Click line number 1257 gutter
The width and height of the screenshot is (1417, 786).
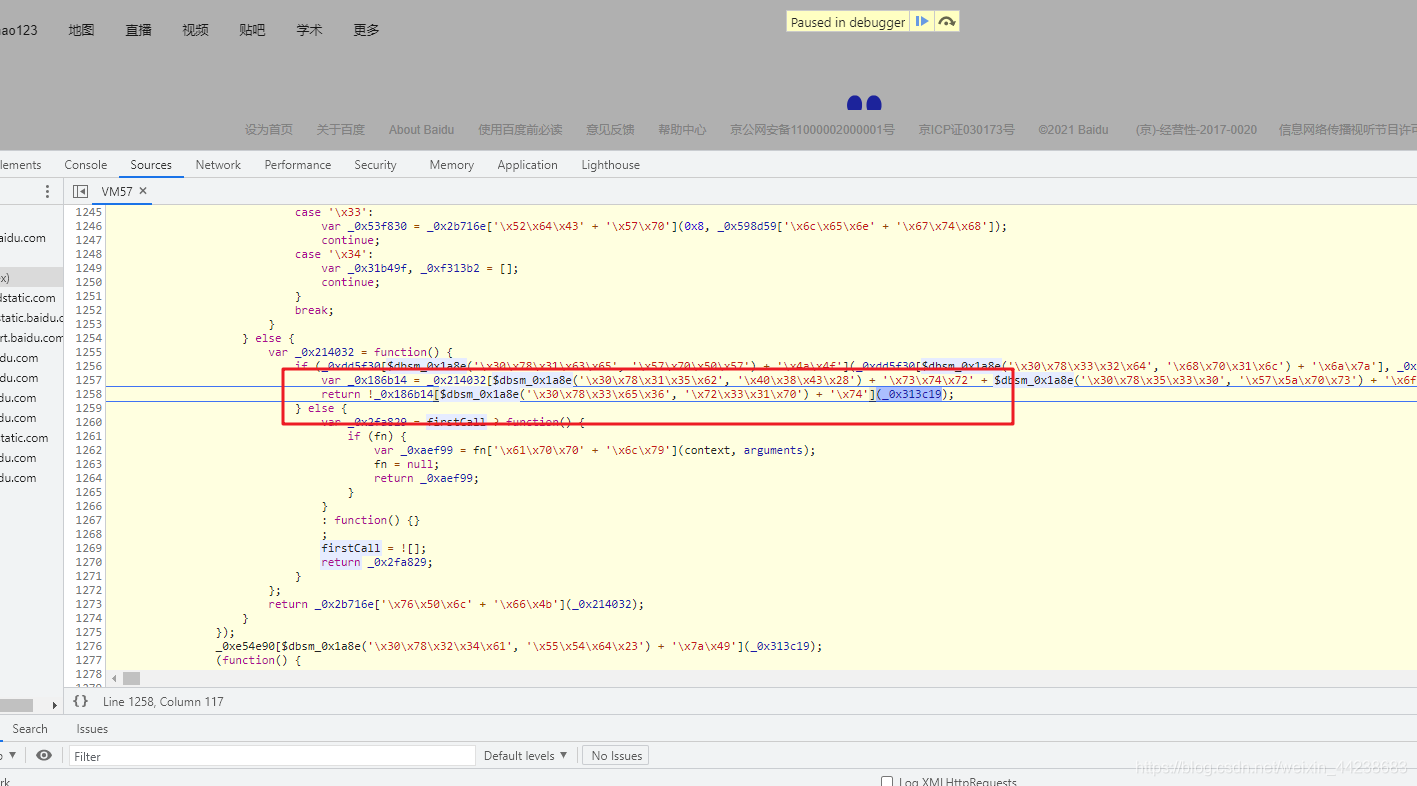89,380
